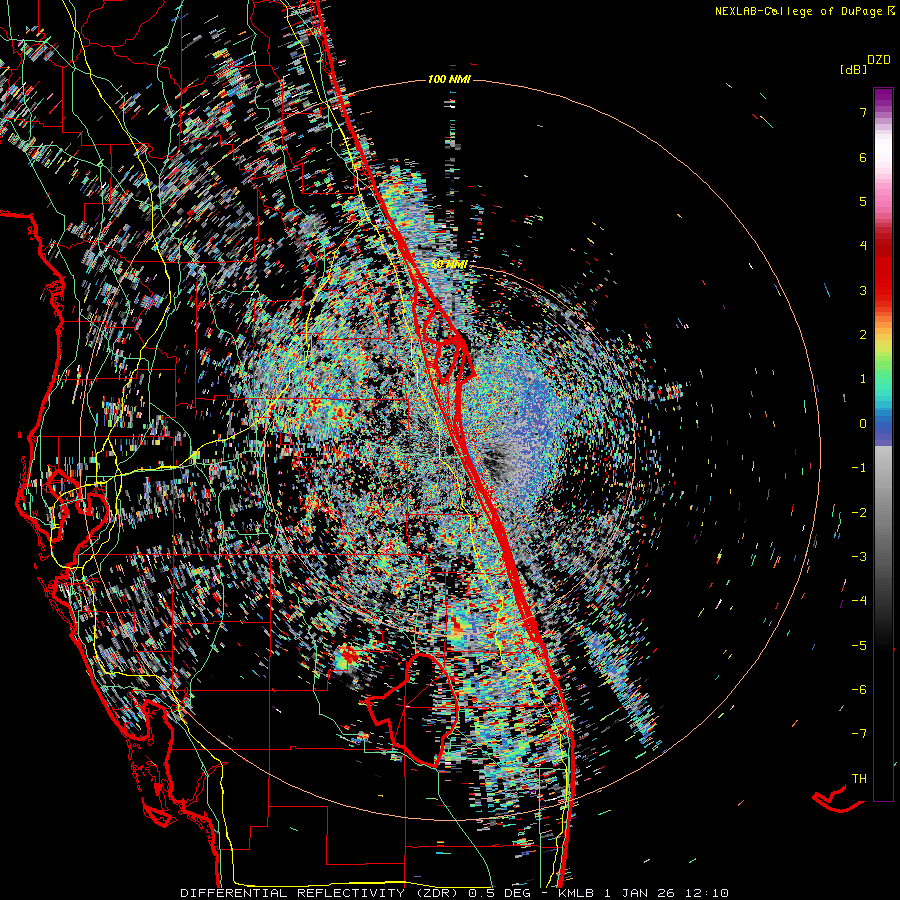Click the 0 value on the scale

[863, 424]
